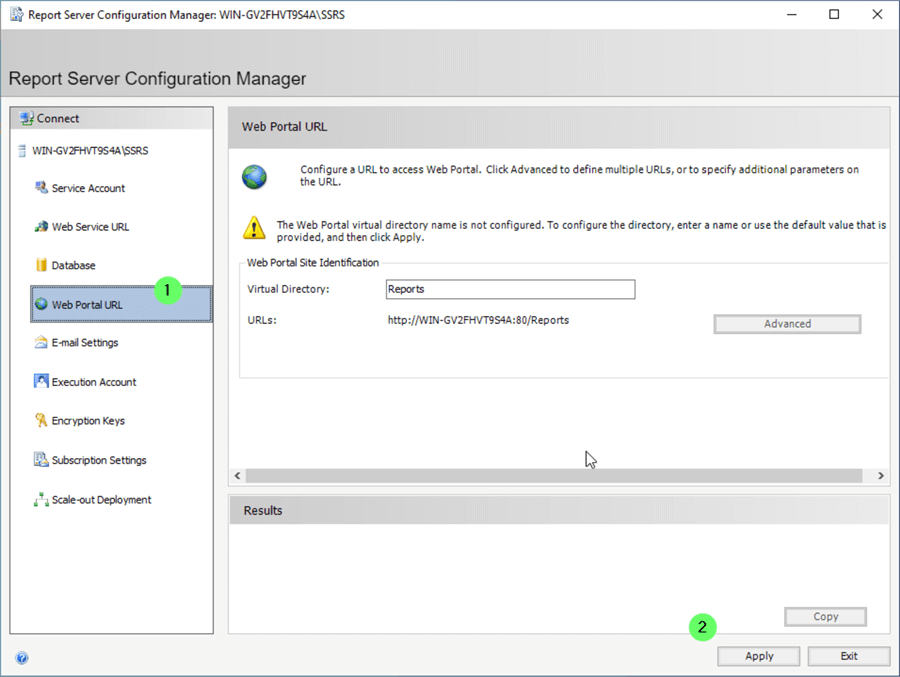Viewport: 900px width, 677px height.
Task: Click the E-mail Settings envelope icon
Action: (41, 343)
